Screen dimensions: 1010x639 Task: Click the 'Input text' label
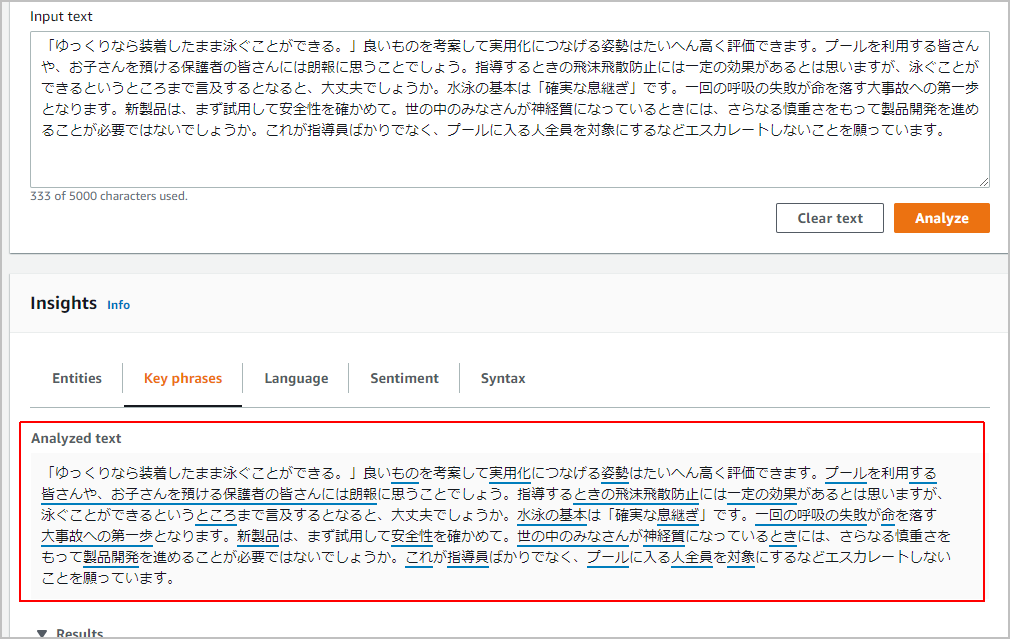coord(61,17)
